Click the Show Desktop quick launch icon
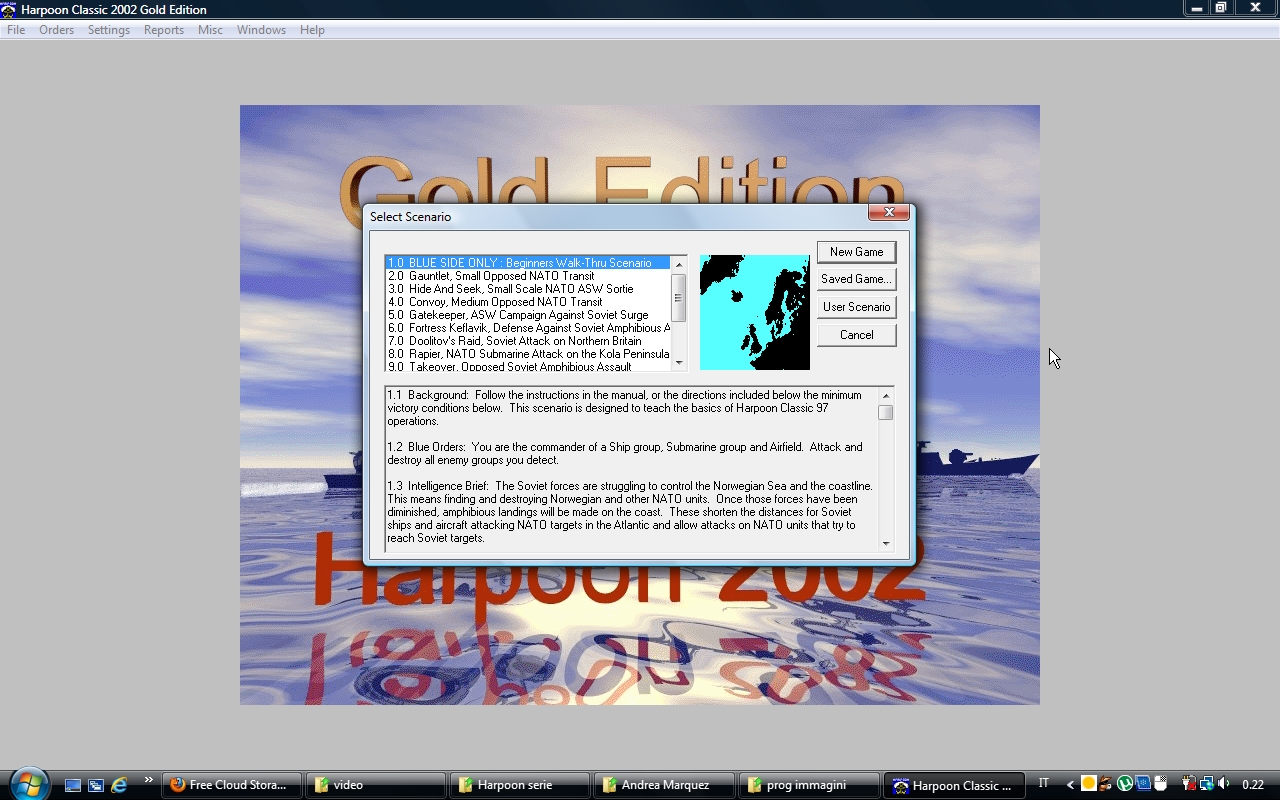 click(x=73, y=785)
